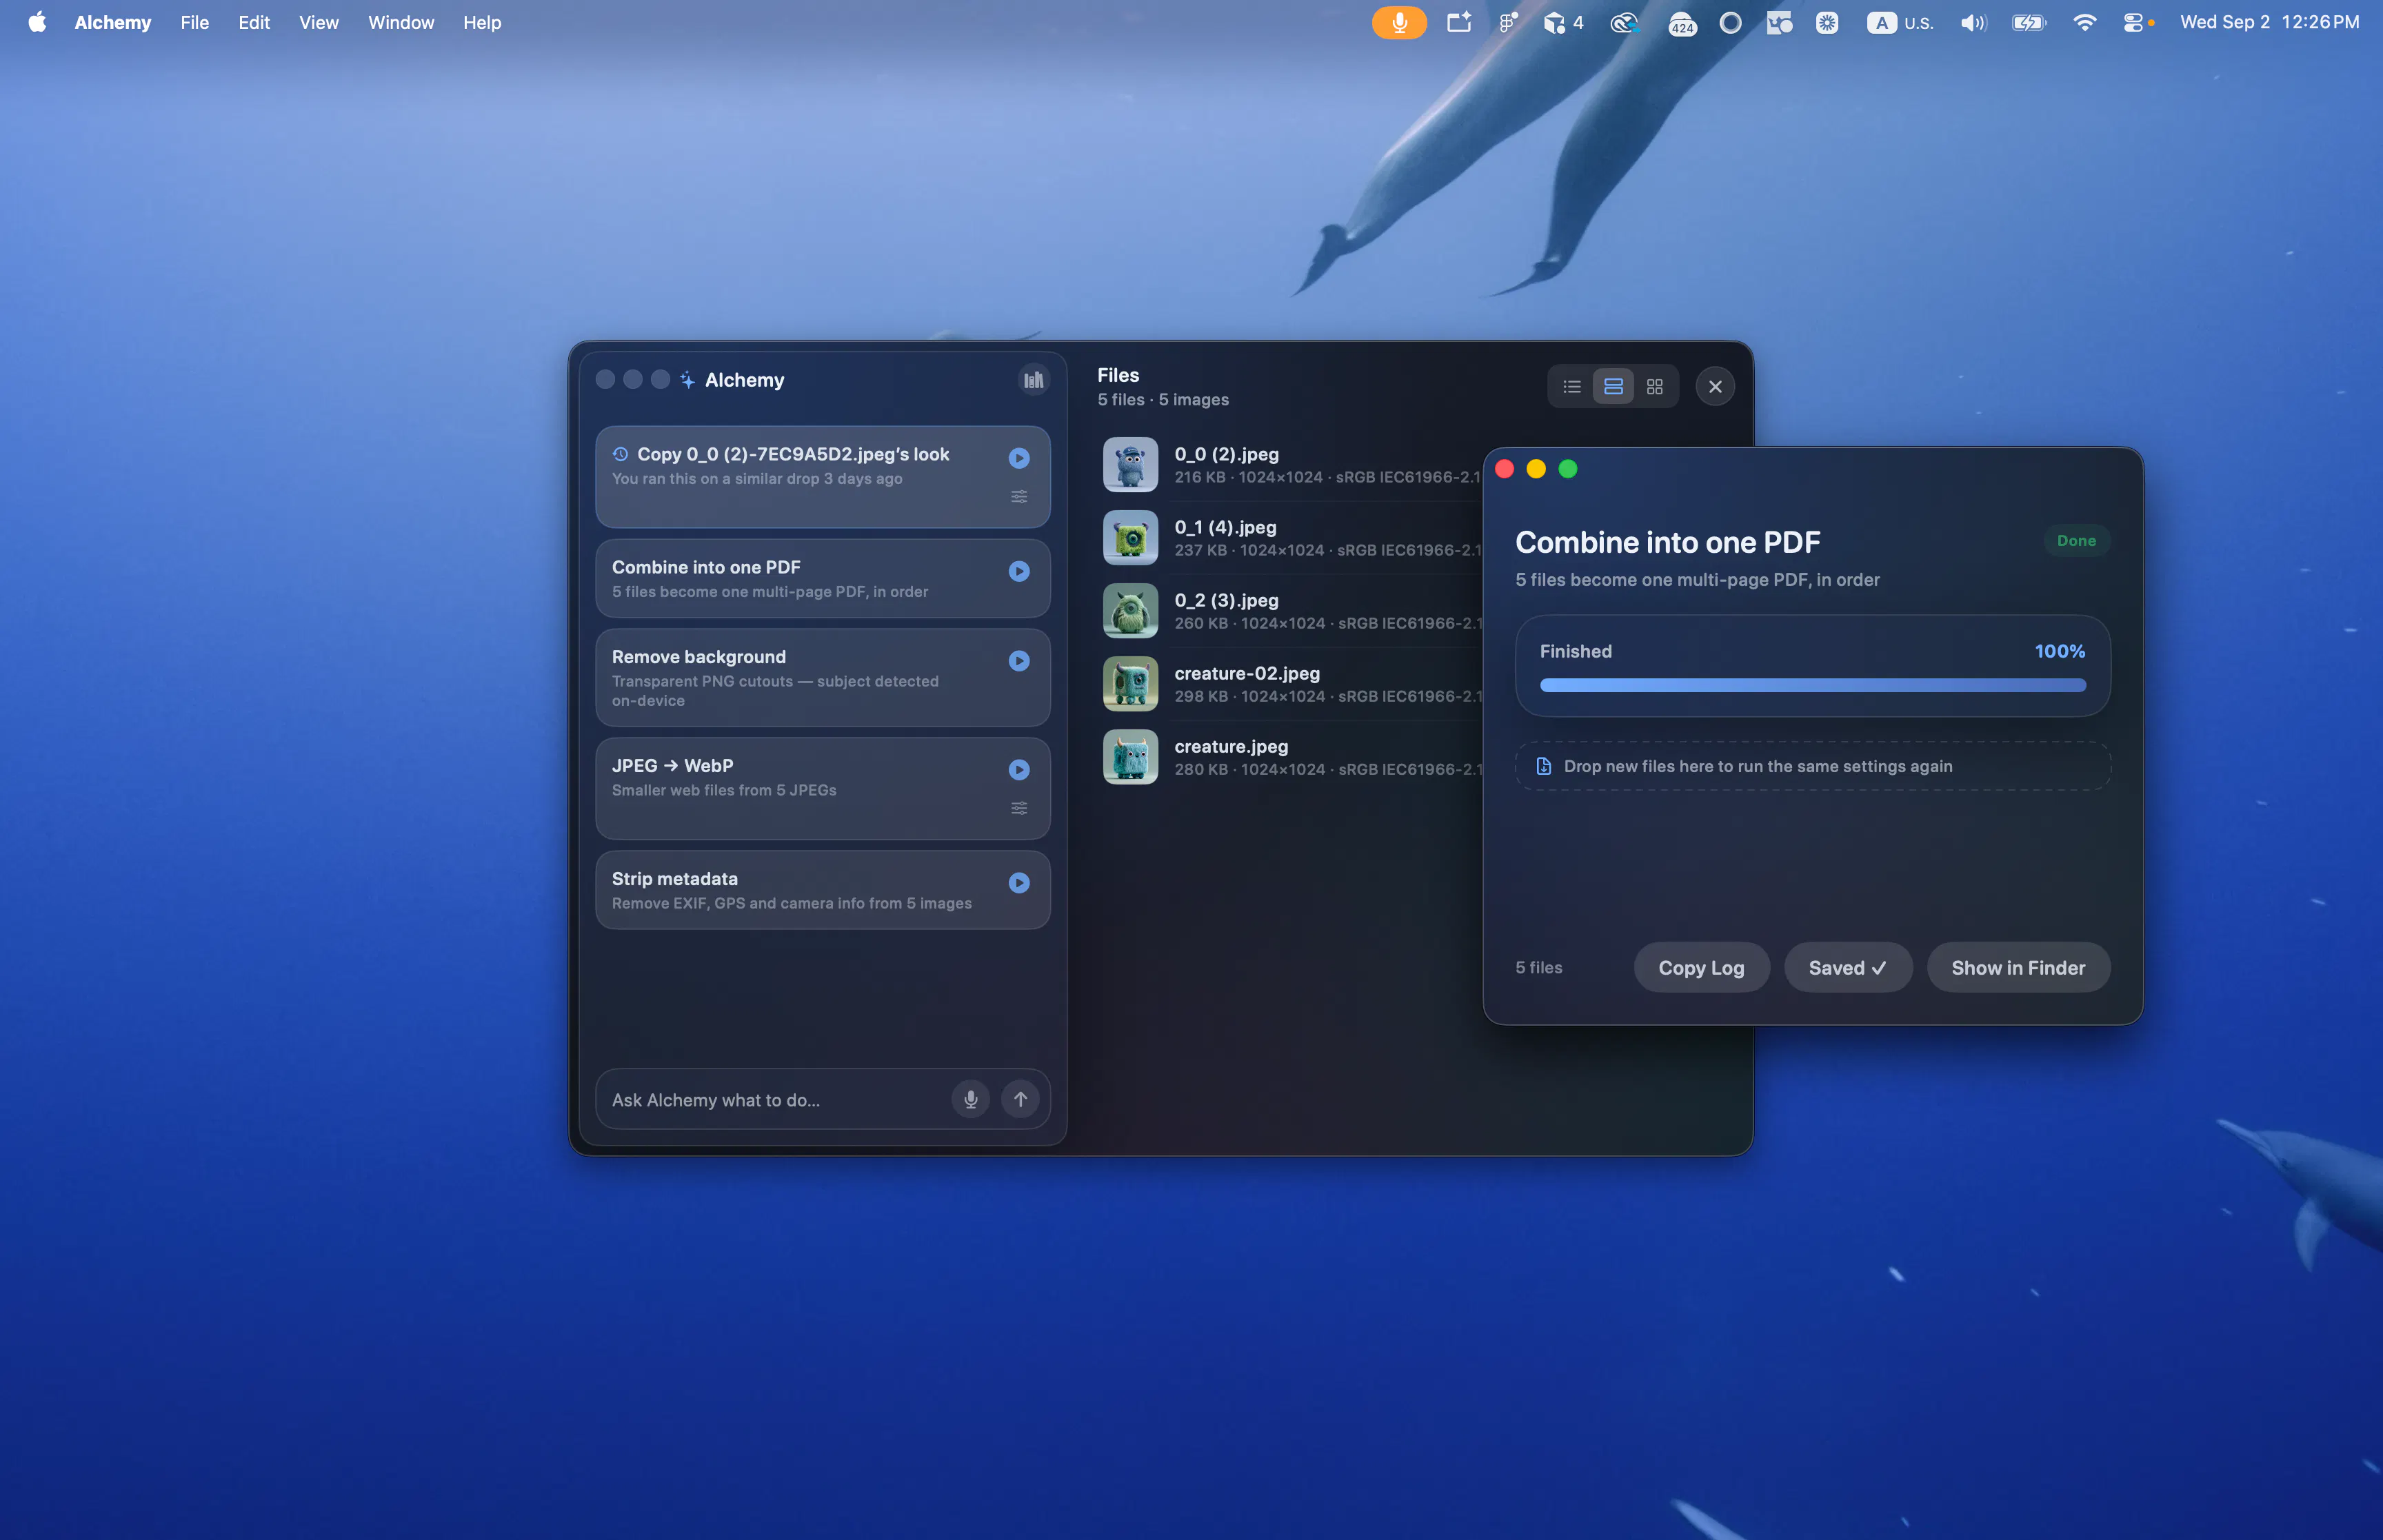Switch Files panel to compact list view
This screenshot has width=2383, height=1540.
pyautogui.click(x=1572, y=387)
